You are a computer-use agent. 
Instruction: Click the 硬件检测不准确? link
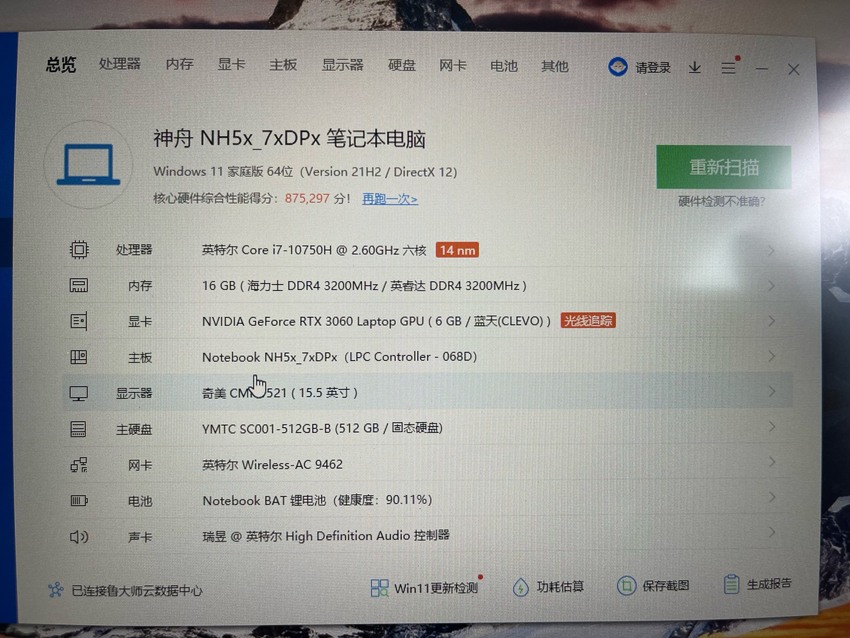(722, 202)
